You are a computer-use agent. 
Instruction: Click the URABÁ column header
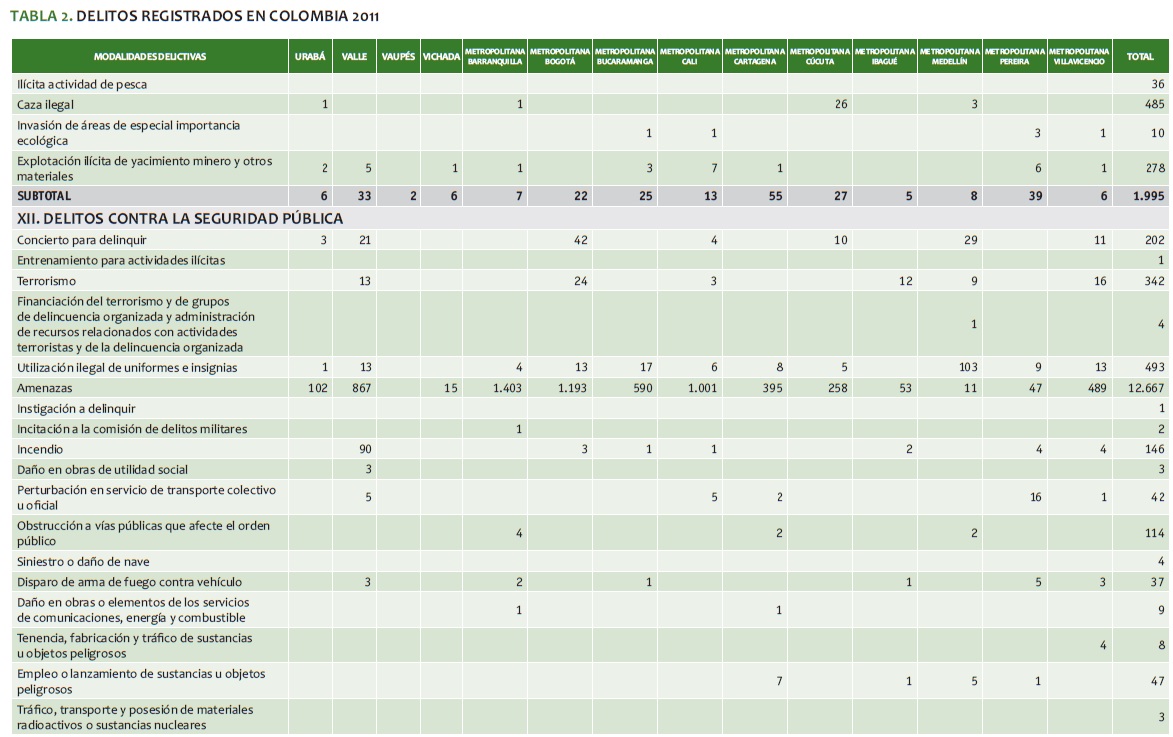tap(310, 57)
